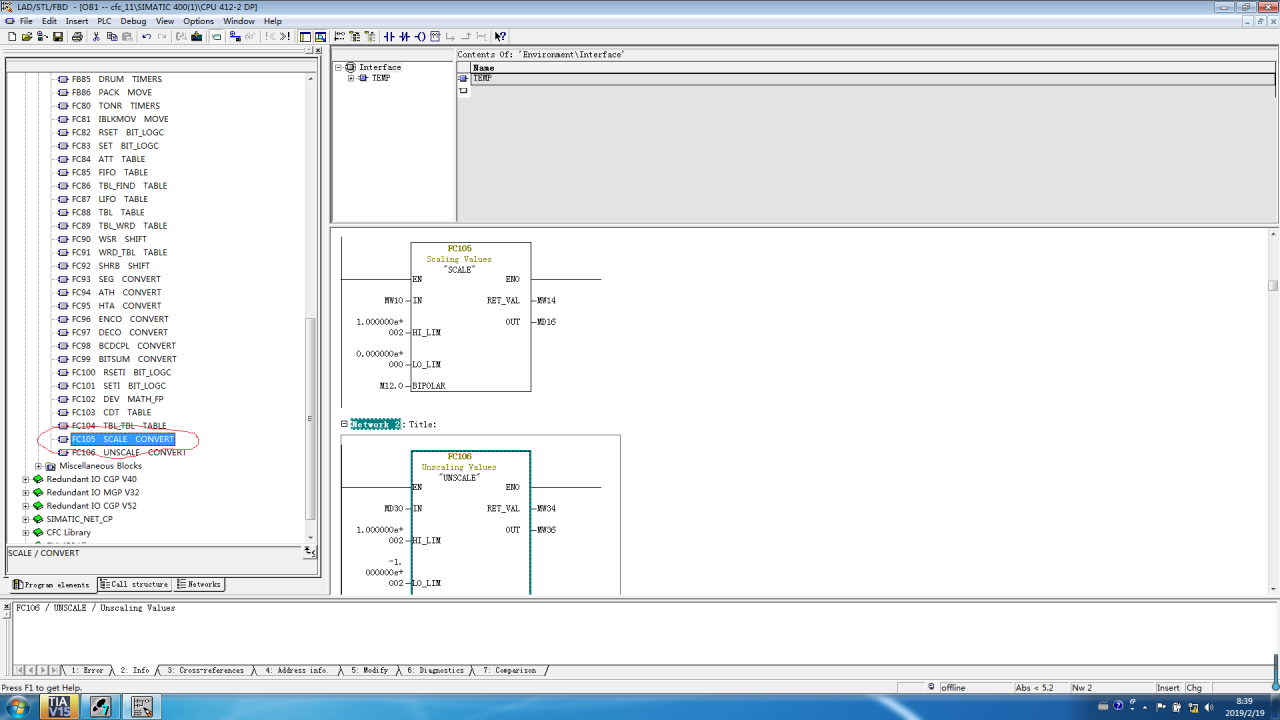The image size is (1280, 720).
Task: Expand the SIMATIC_NET_CP library
Action: [x=26, y=519]
